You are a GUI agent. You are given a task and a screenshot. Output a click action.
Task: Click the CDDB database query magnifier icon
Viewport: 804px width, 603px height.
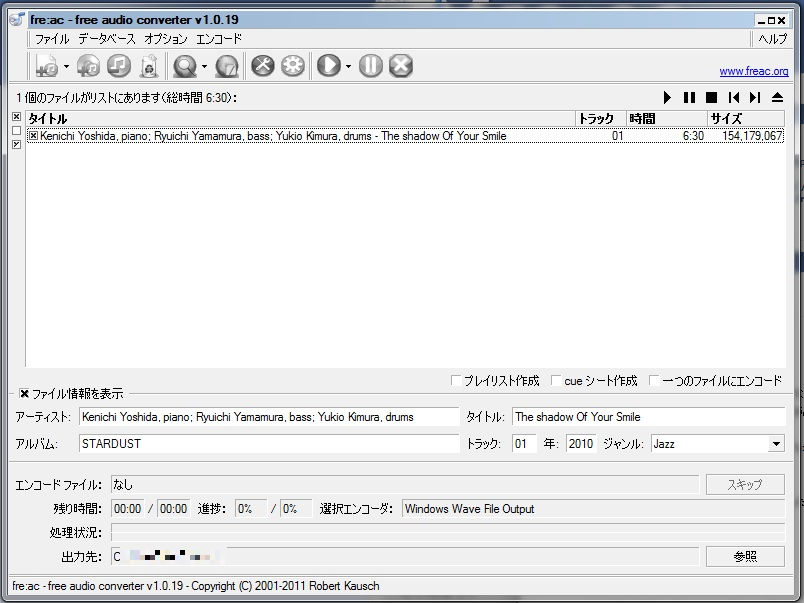pos(185,66)
